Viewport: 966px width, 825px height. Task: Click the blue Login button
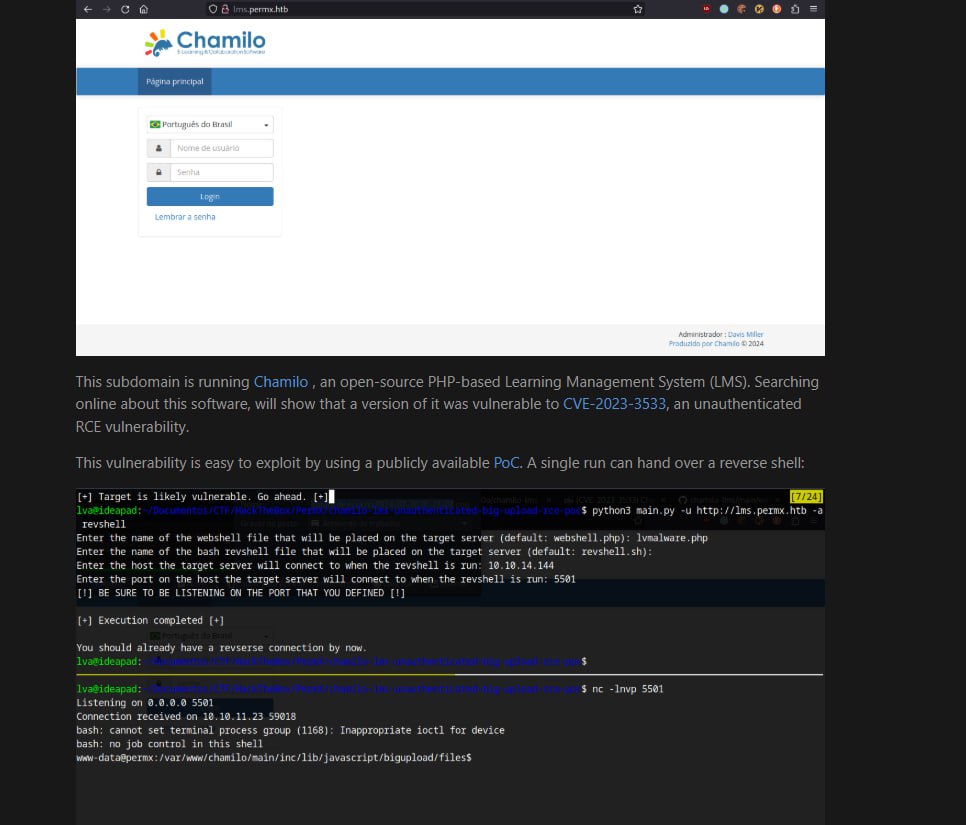[x=210, y=197]
